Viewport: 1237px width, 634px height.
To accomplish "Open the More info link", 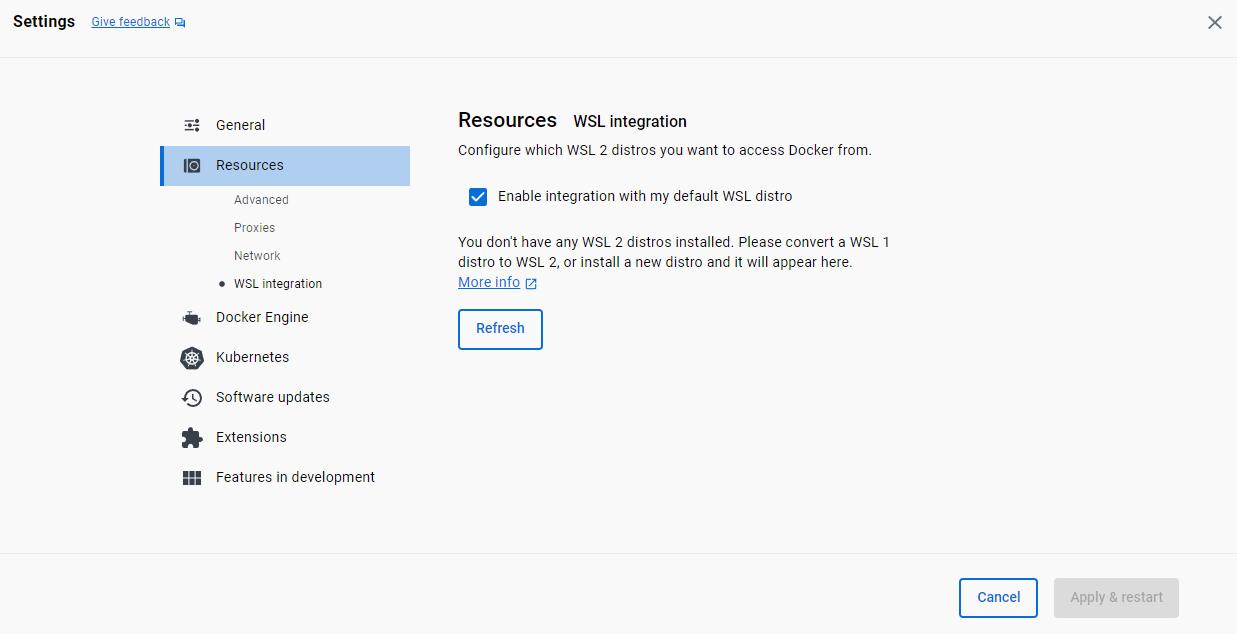I will pyautogui.click(x=489, y=283).
